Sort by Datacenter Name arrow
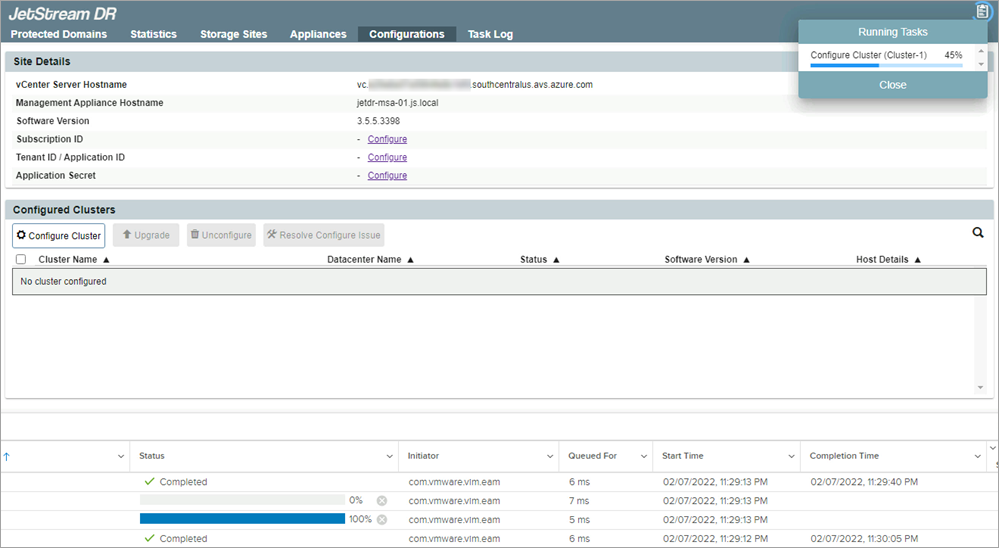Viewport: 999px width, 548px height. pyautogui.click(x=410, y=260)
